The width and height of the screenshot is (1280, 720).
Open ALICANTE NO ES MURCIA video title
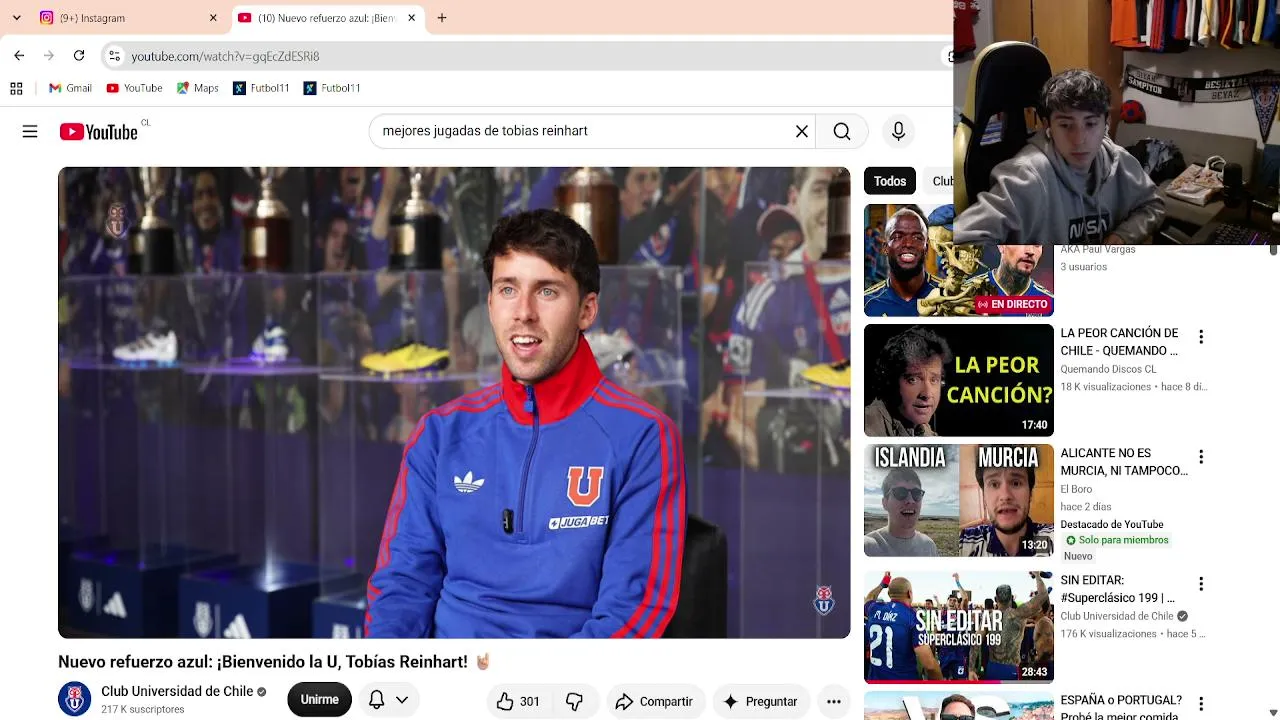pos(1124,462)
